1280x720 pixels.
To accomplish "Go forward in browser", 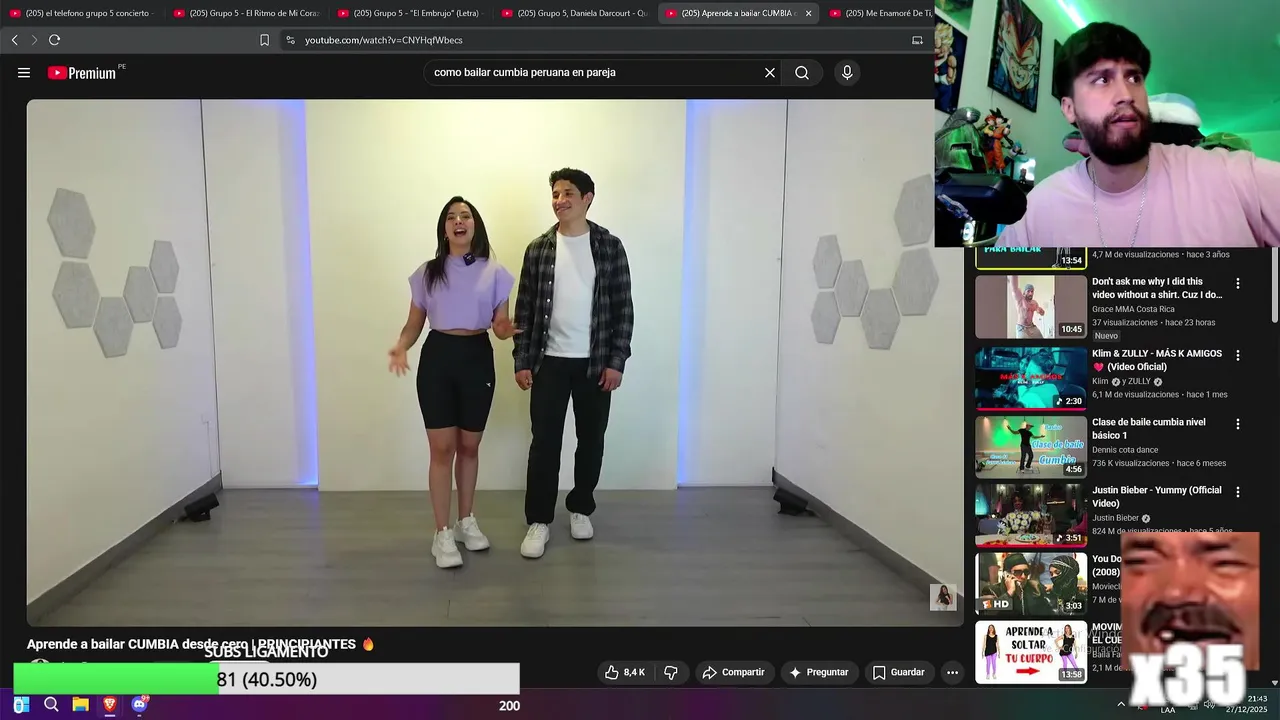I will (34, 40).
